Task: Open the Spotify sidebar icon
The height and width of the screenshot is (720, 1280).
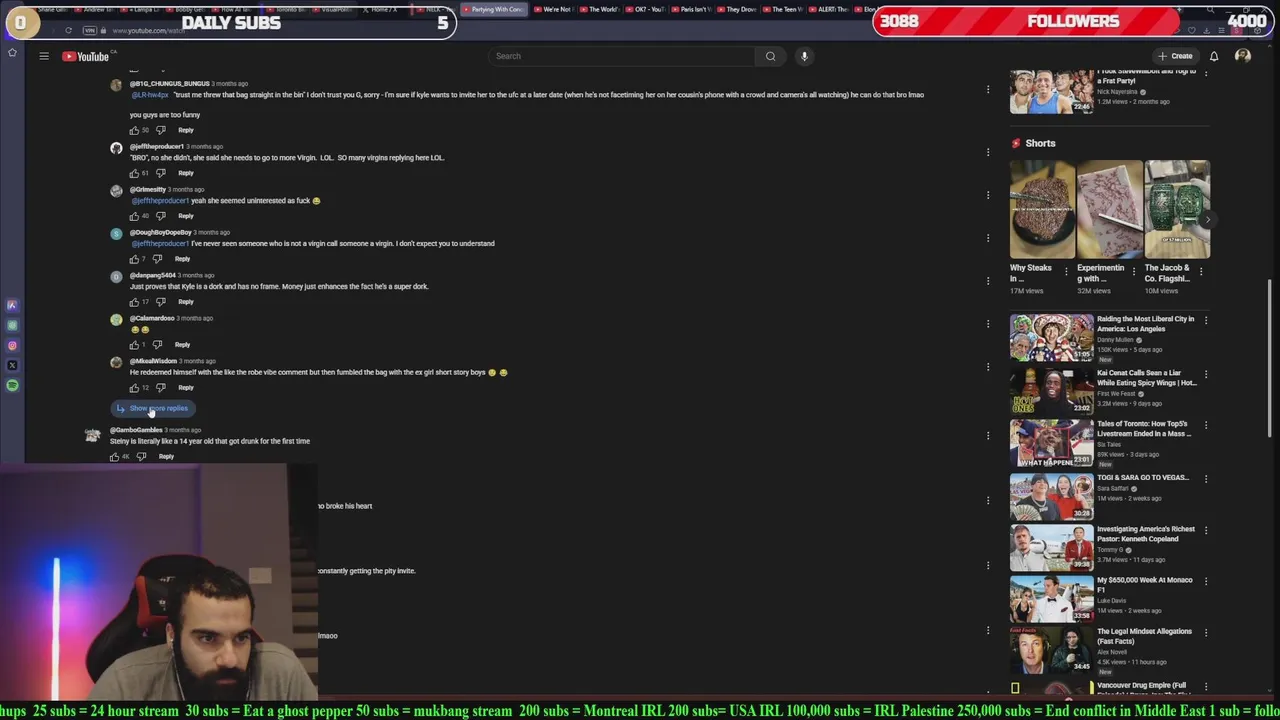Action: coord(12,385)
